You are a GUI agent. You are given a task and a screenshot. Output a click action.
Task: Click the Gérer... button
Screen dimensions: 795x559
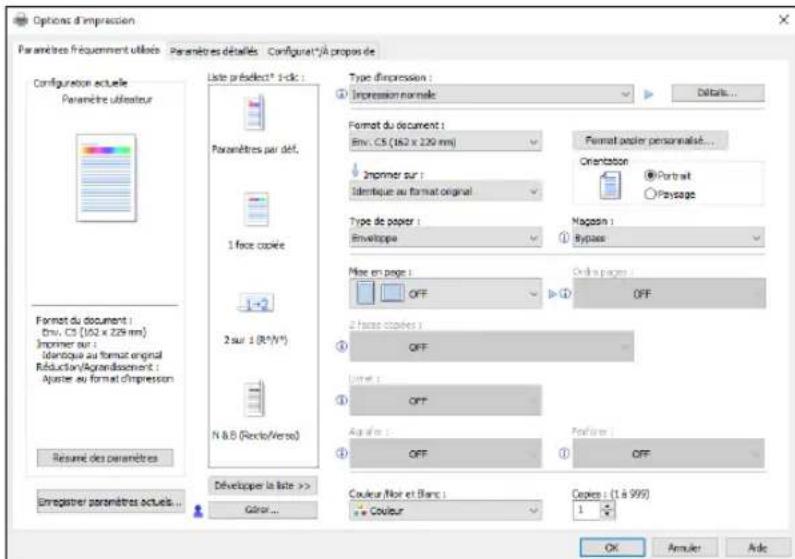coord(263,510)
